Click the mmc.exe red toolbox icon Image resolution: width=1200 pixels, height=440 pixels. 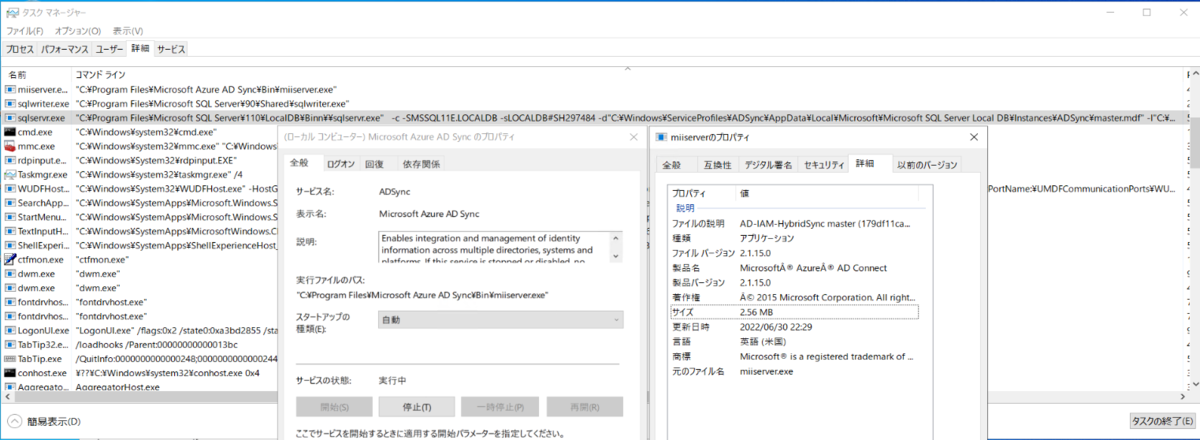click(10, 145)
